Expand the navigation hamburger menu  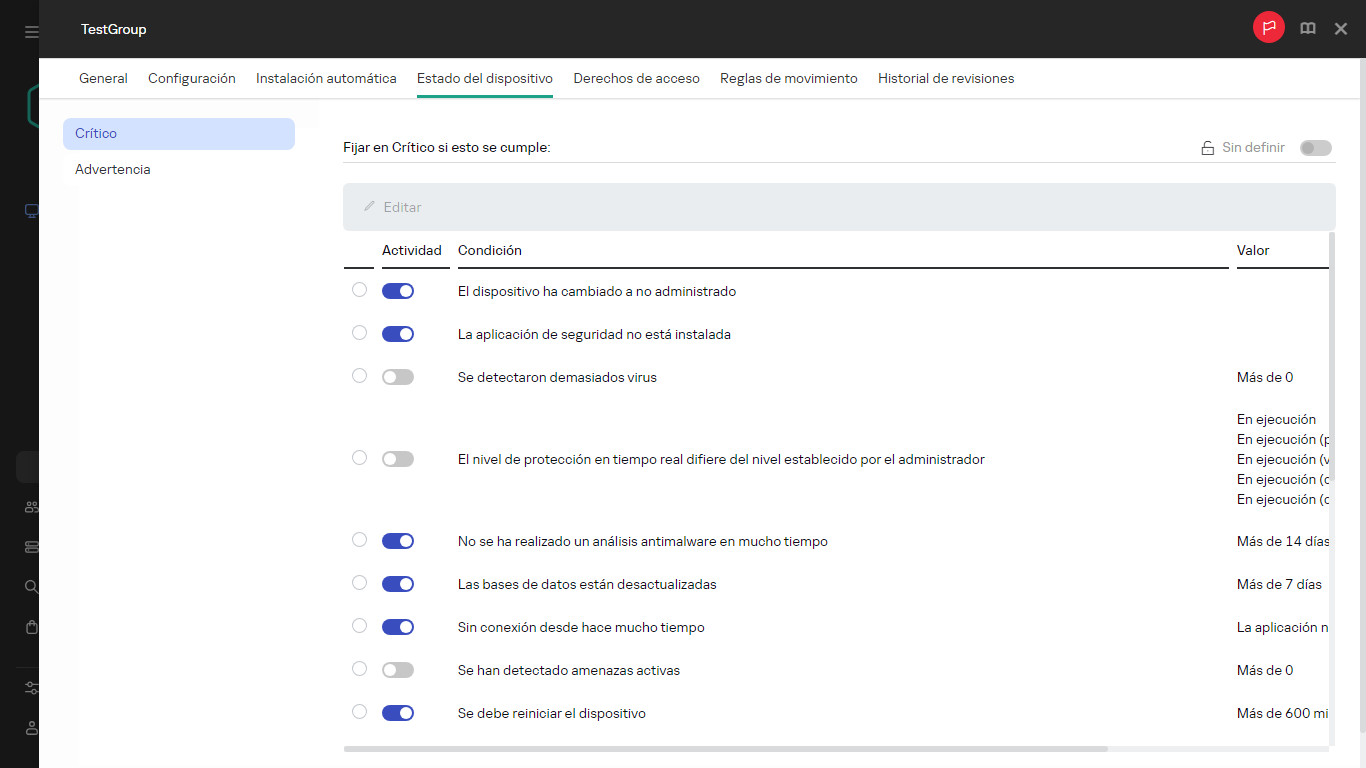coord(30,29)
